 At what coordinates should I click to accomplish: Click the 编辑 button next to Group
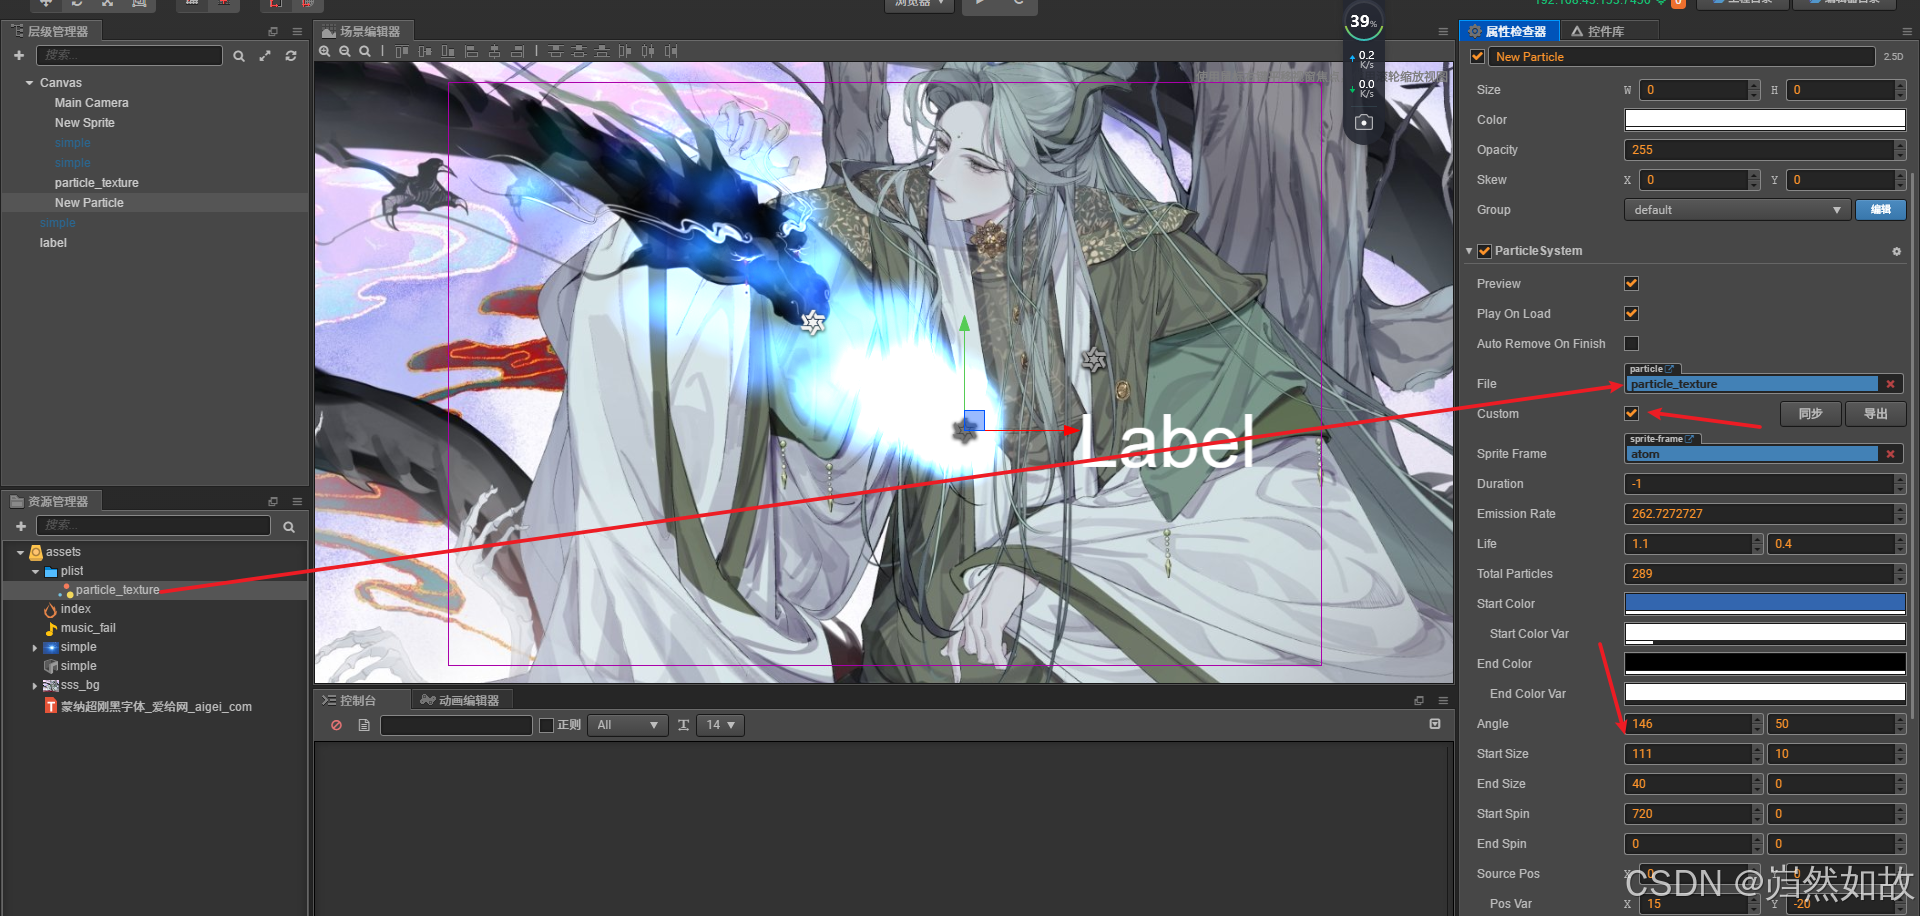click(1881, 210)
